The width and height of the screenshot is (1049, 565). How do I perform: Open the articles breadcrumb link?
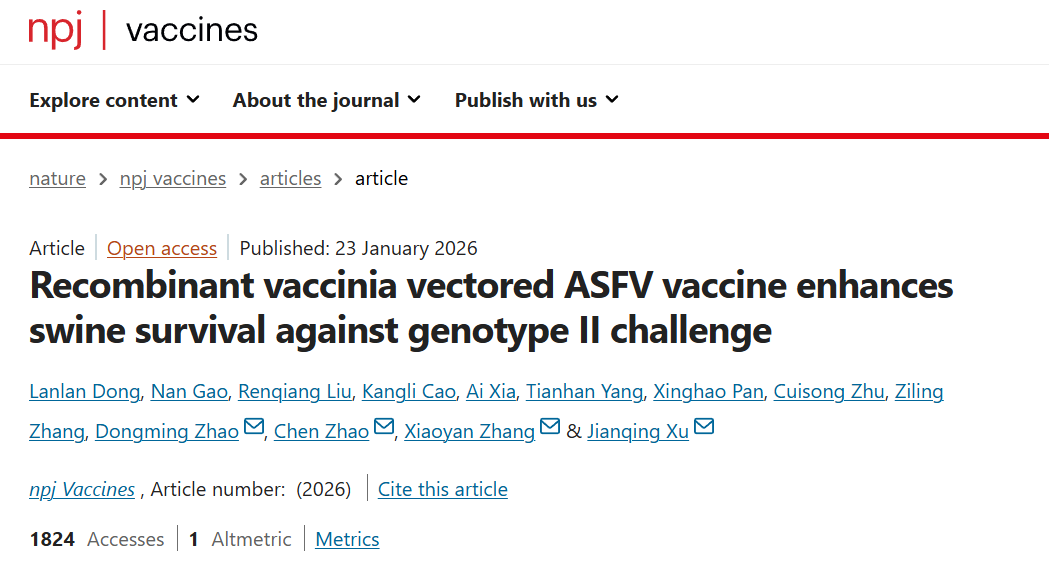[x=290, y=179]
